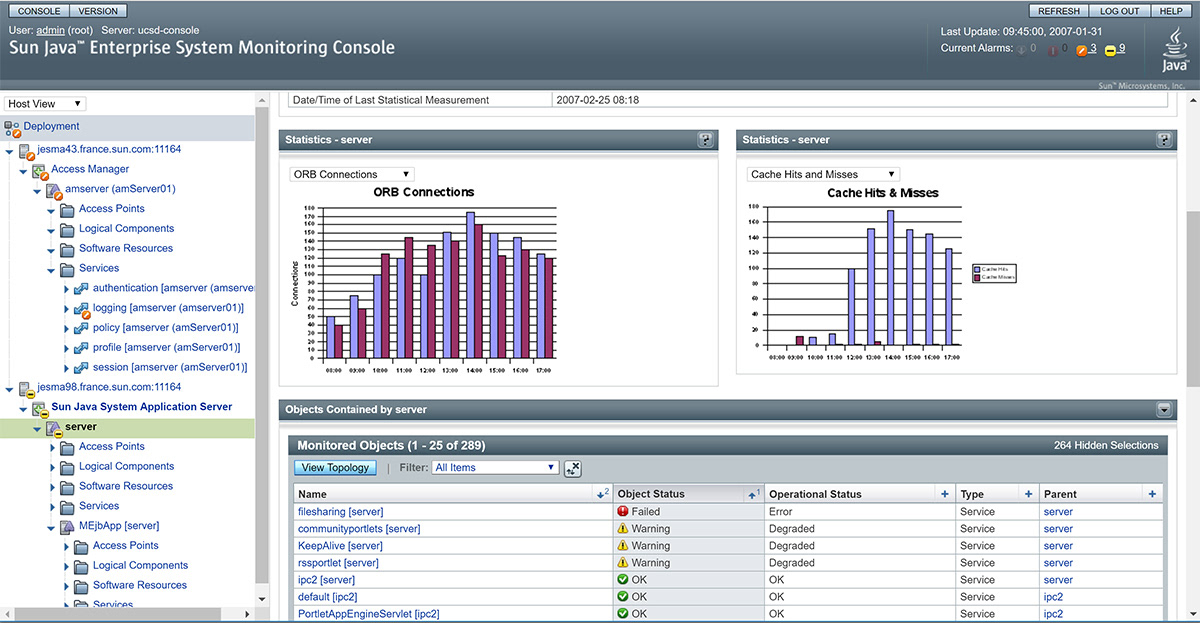
Task: Expand the session [amserver (amServer01)] node
Action: pos(67,368)
